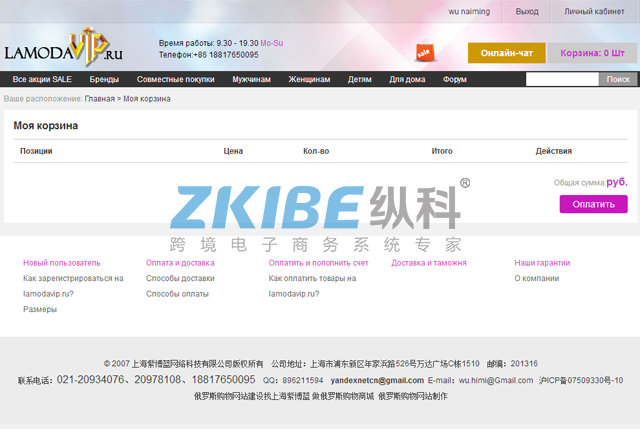Viewport: 640px width, 429px height.
Task: Open Личный кабинет link
Action: pos(594,11)
